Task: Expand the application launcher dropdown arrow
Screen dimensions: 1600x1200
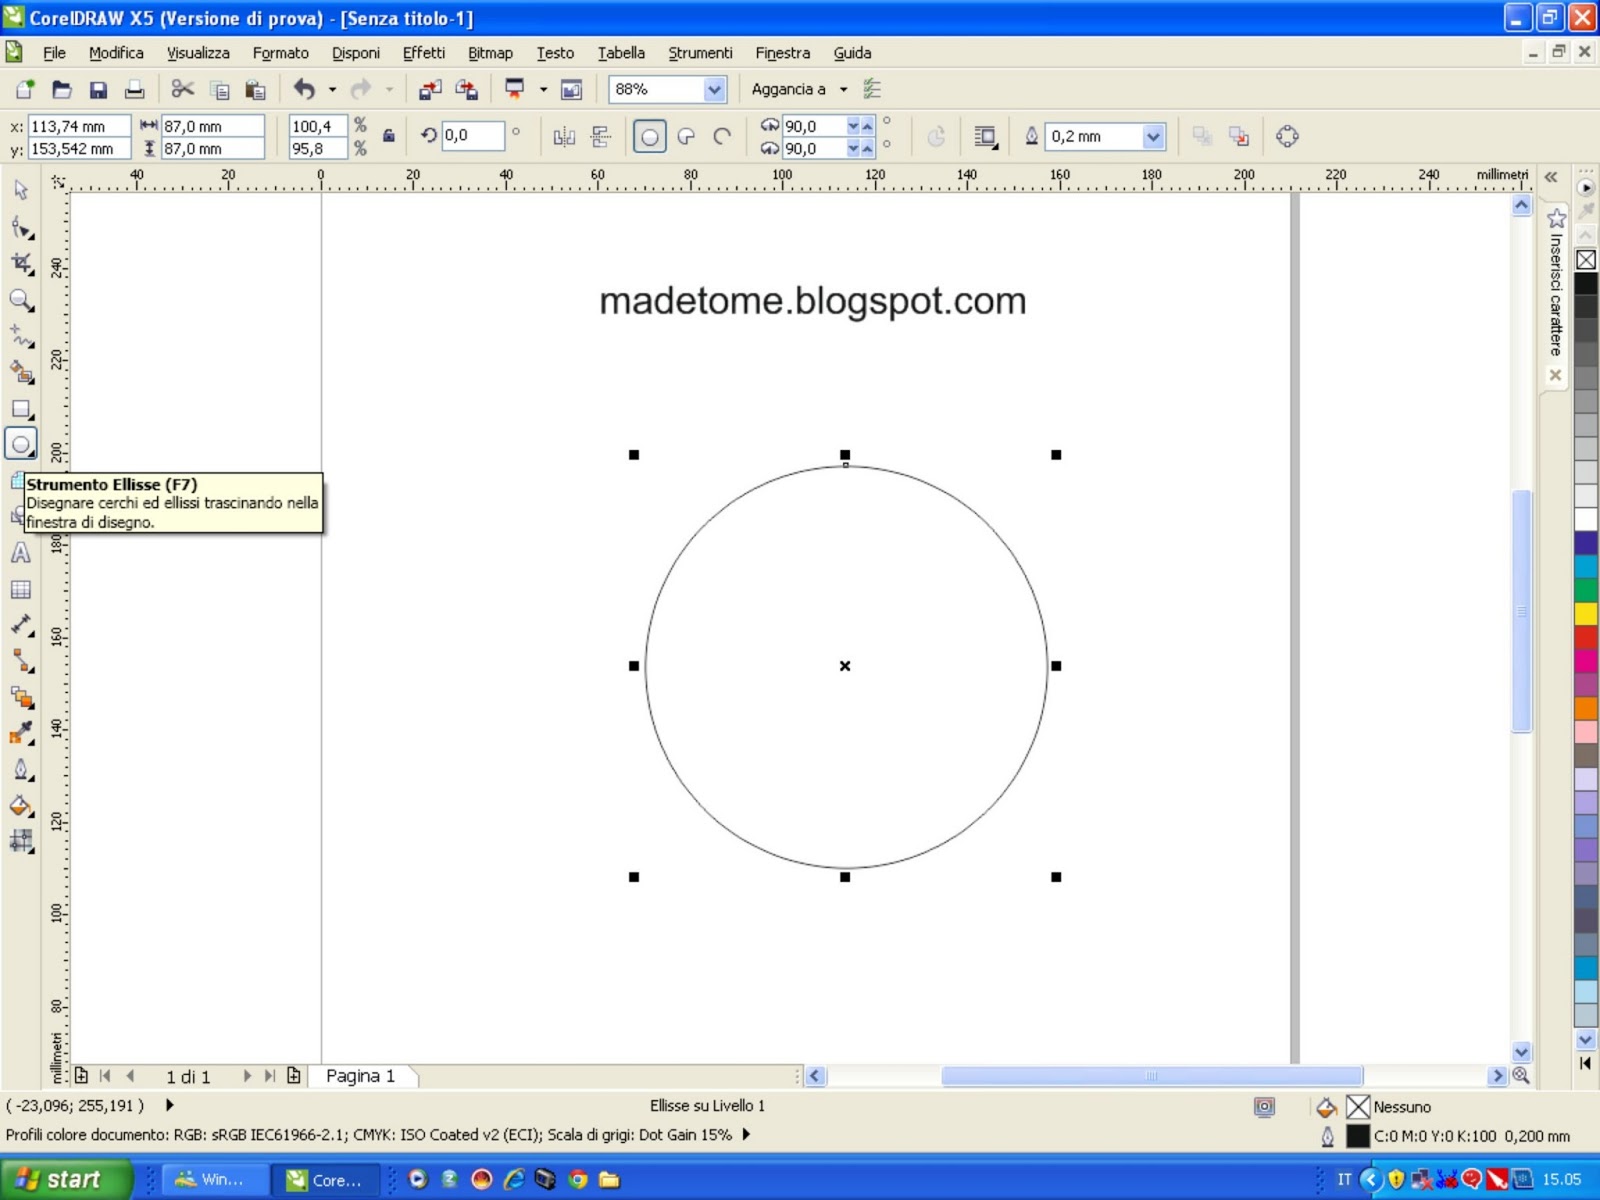Action: pos(544,90)
